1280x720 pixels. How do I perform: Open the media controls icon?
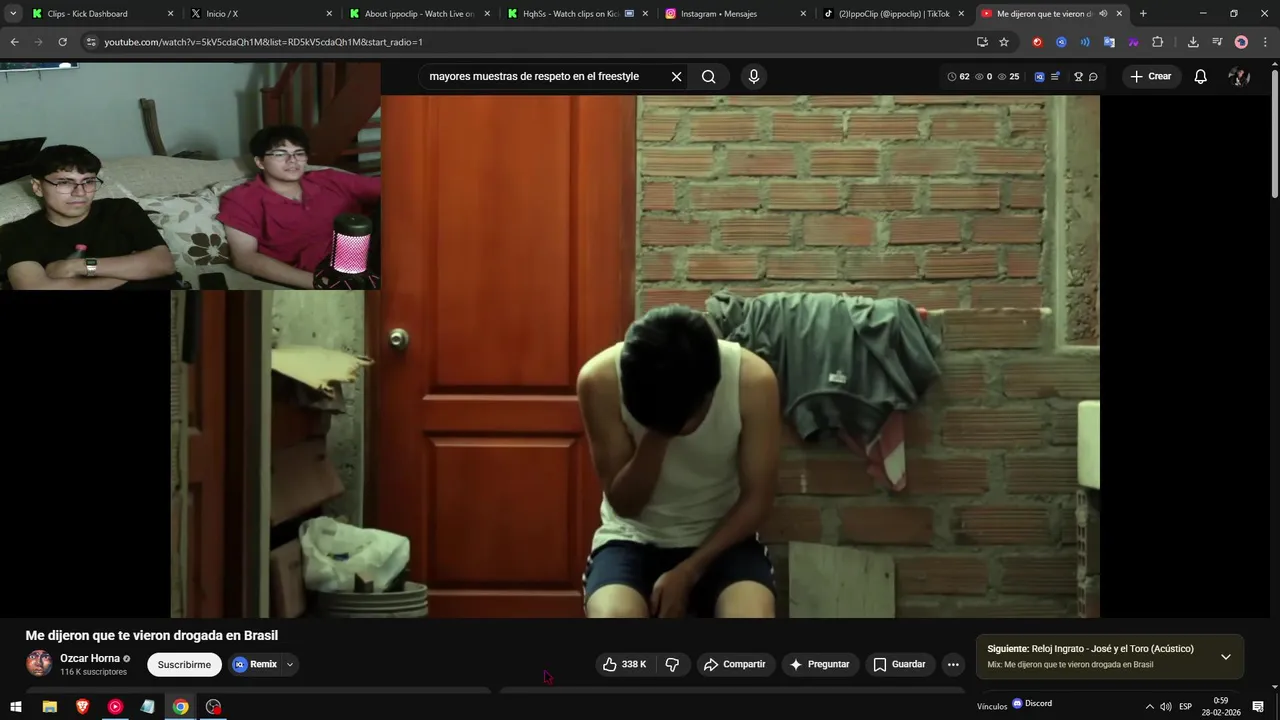tap(1217, 42)
